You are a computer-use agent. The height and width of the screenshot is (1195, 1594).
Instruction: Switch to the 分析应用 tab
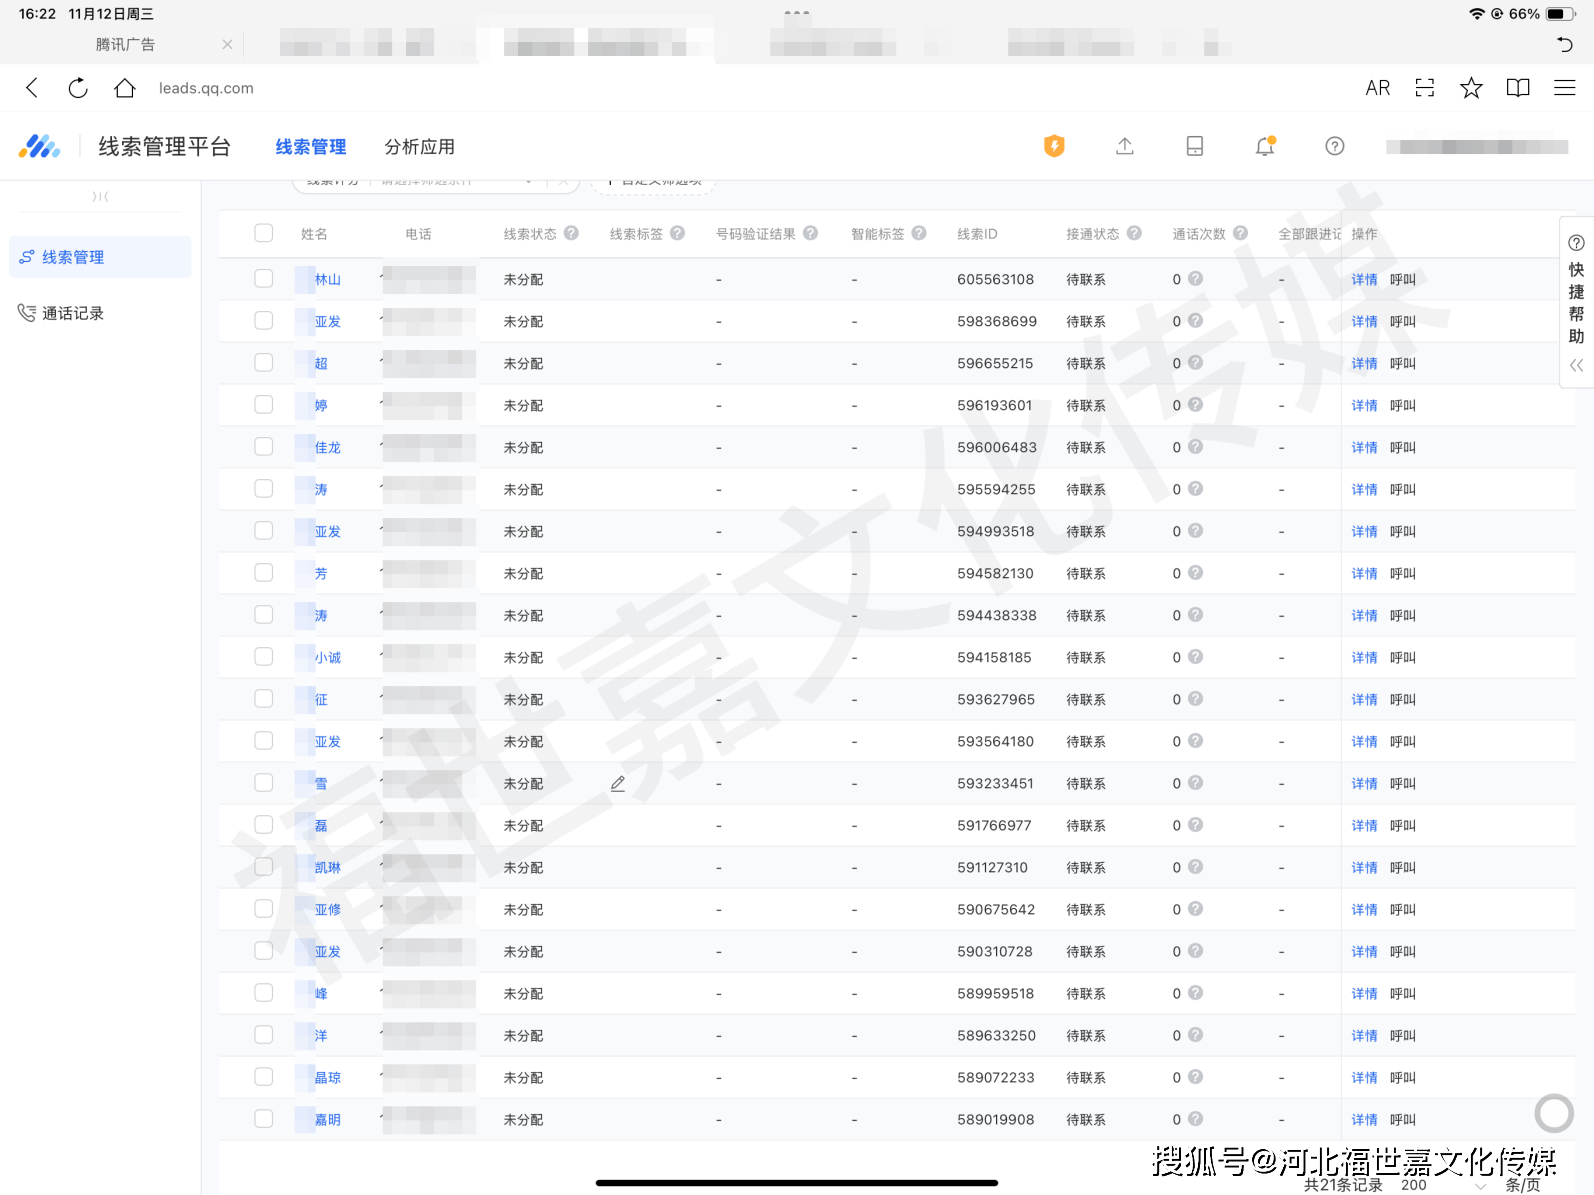pyautogui.click(x=419, y=147)
